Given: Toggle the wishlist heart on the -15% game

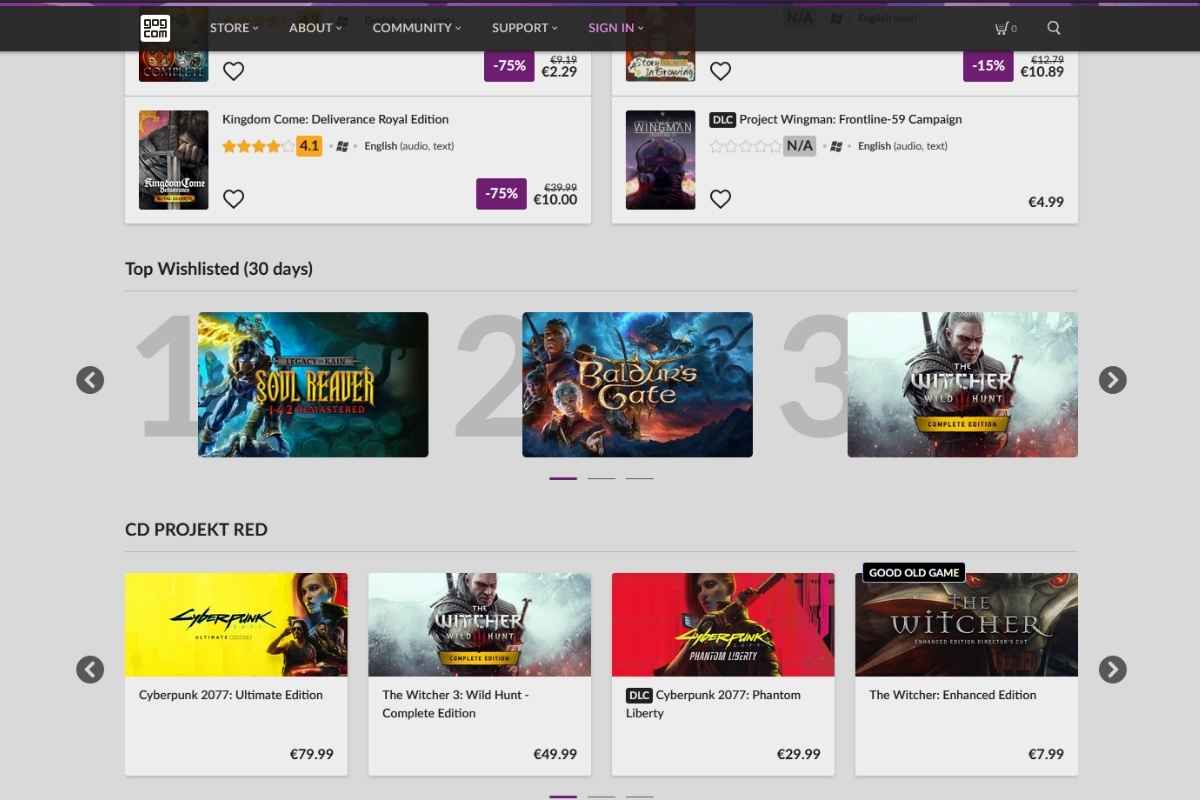Looking at the screenshot, I should 720,70.
